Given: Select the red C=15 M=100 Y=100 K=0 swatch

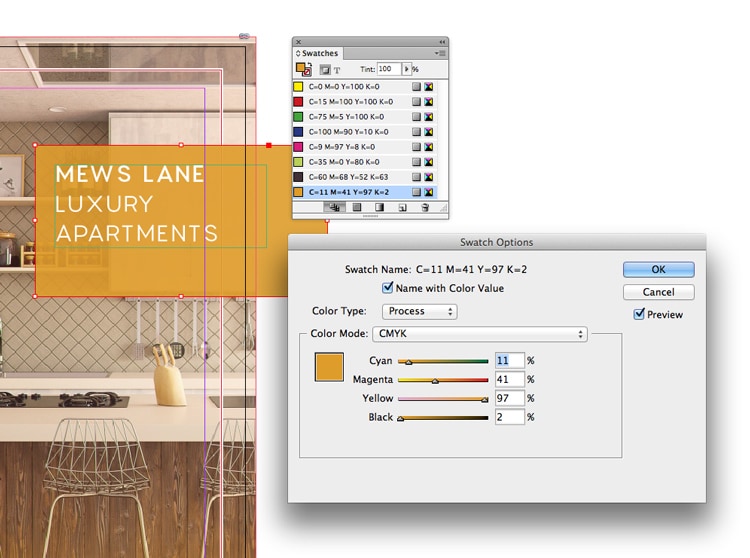Looking at the screenshot, I should coord(364,102).
